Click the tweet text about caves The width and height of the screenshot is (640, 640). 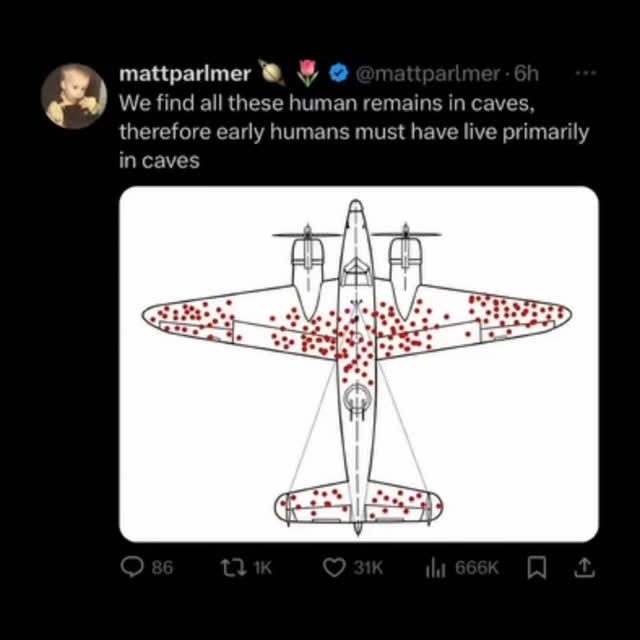click(353, 131)
